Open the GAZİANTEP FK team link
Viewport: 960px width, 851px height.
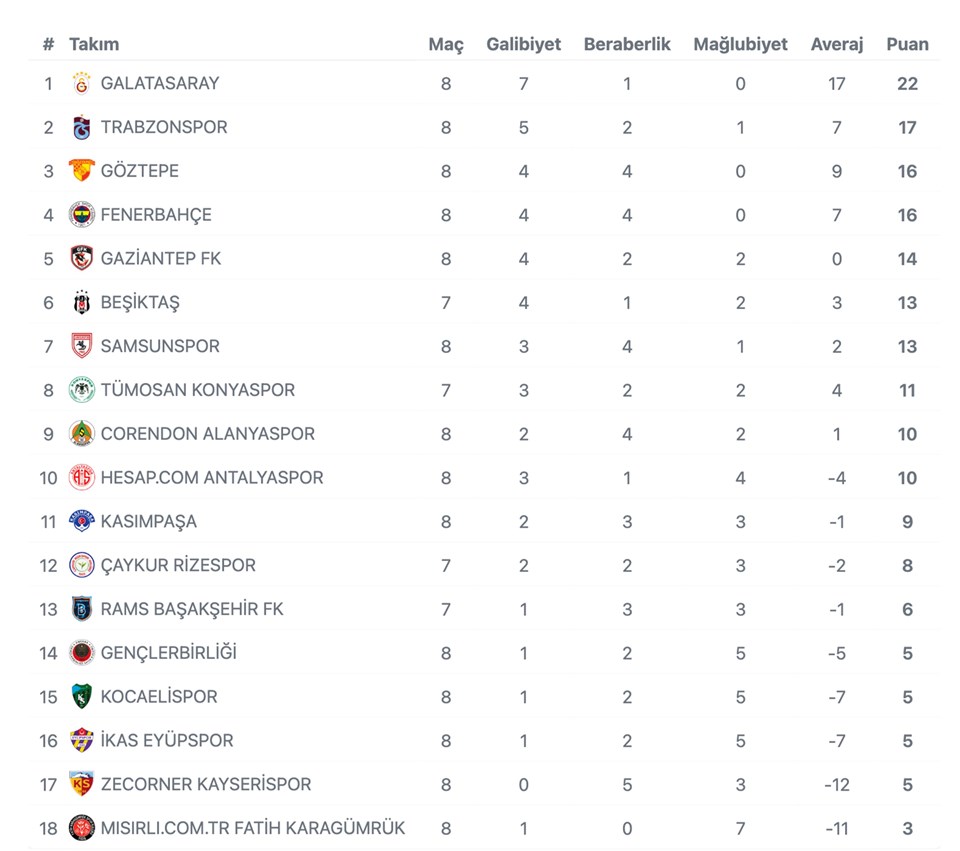161,259
